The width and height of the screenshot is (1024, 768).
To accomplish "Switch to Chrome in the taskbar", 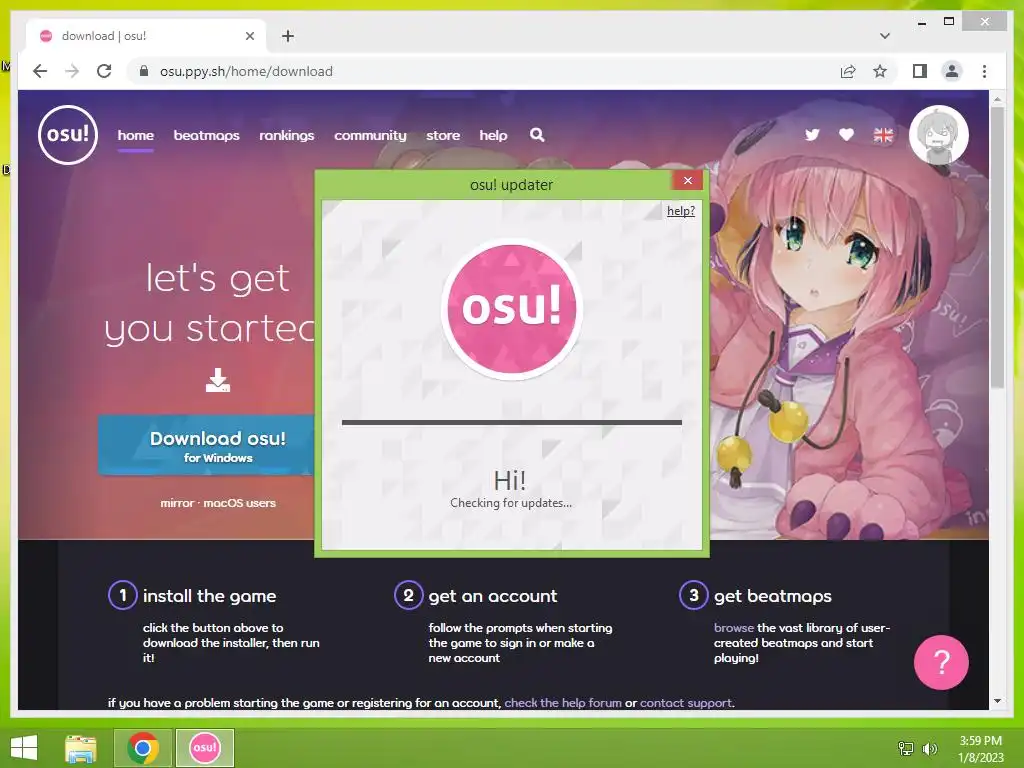I will point(143,748).
